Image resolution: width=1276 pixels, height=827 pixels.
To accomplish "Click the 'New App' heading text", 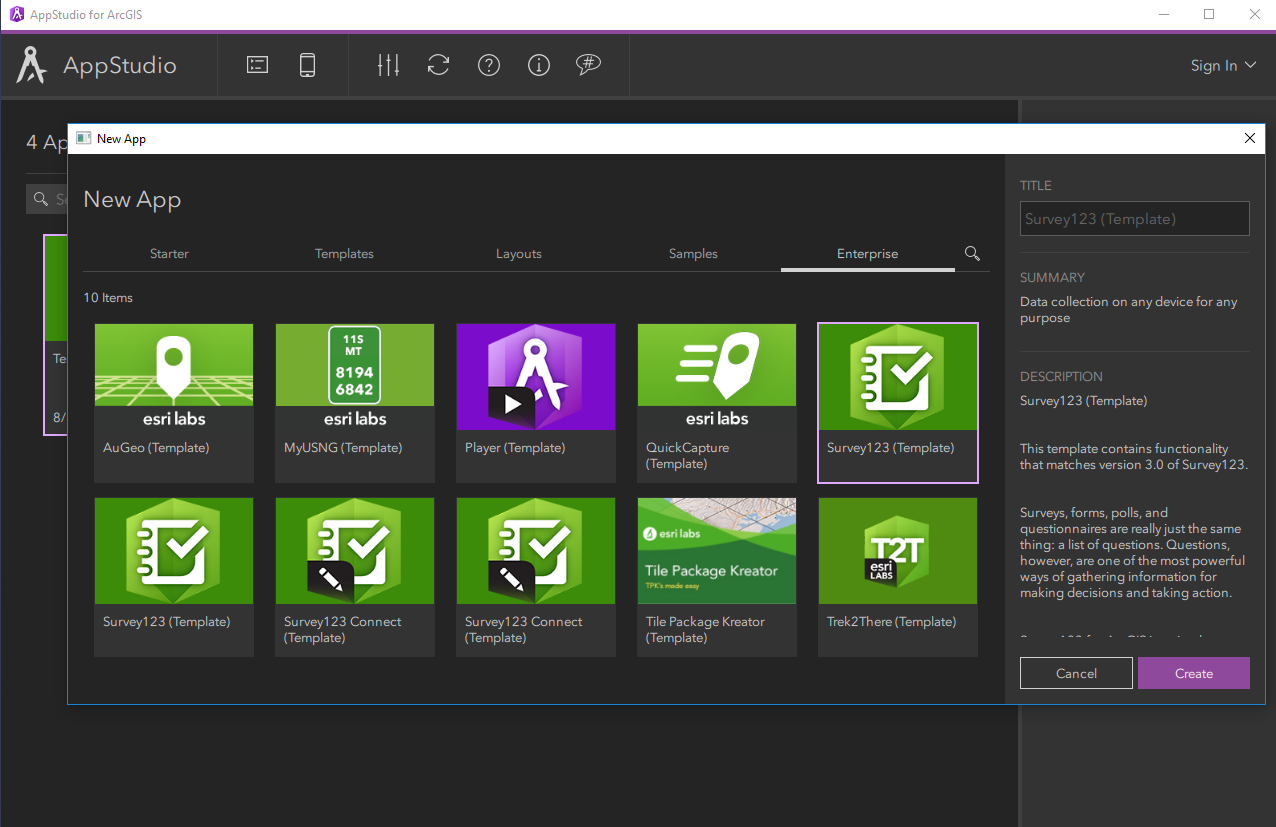I will tap(132, 199).
